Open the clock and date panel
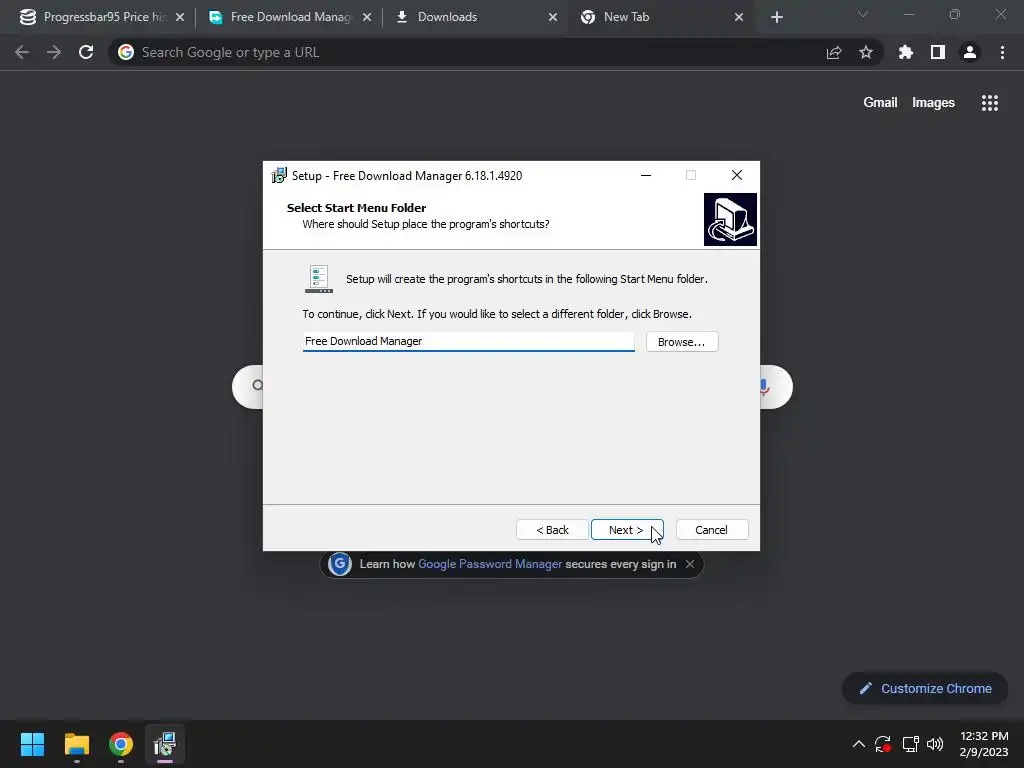This screenshot has width=1024, height=768. tap(984, 744)
